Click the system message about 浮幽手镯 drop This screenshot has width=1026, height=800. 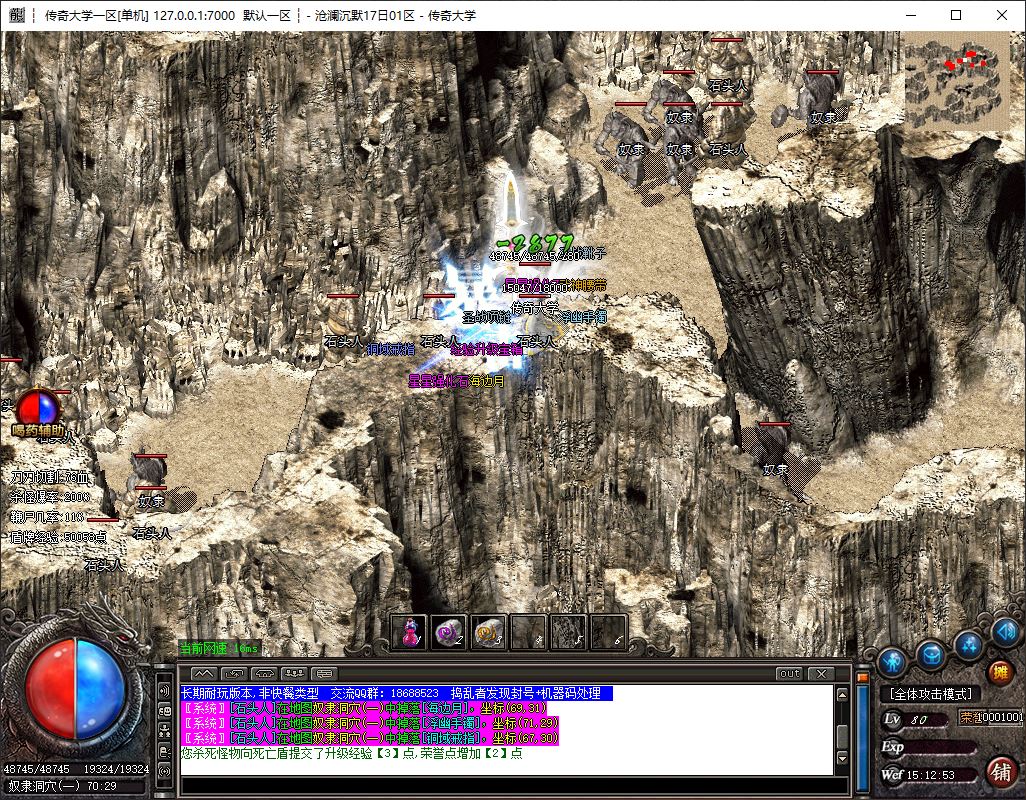(x=370, y=723)
